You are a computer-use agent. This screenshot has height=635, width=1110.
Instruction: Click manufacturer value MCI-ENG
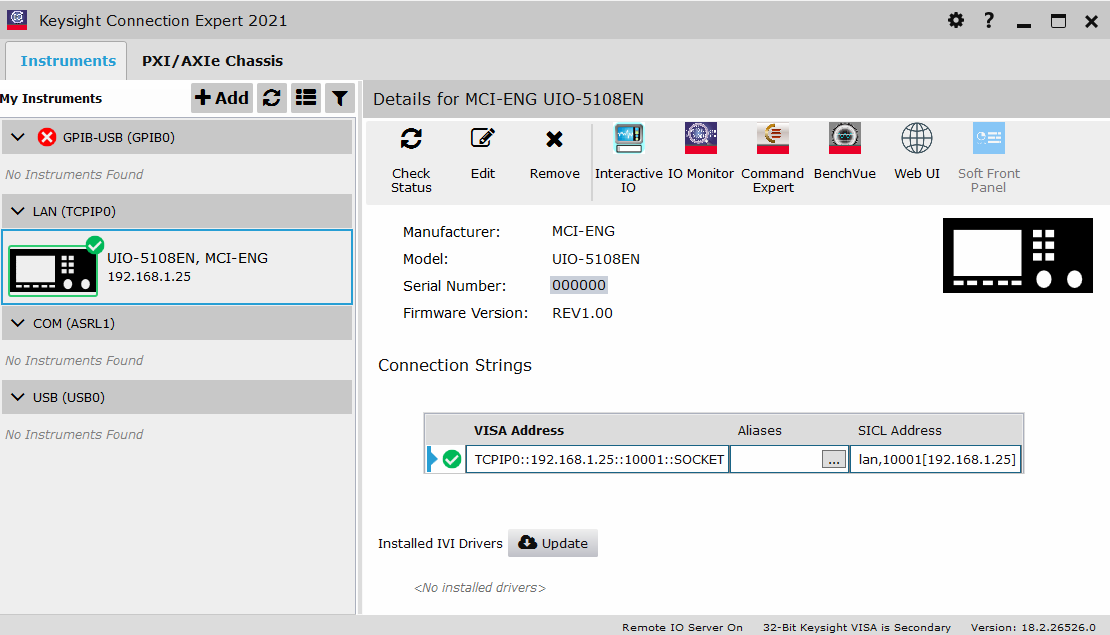pos(583,231)
